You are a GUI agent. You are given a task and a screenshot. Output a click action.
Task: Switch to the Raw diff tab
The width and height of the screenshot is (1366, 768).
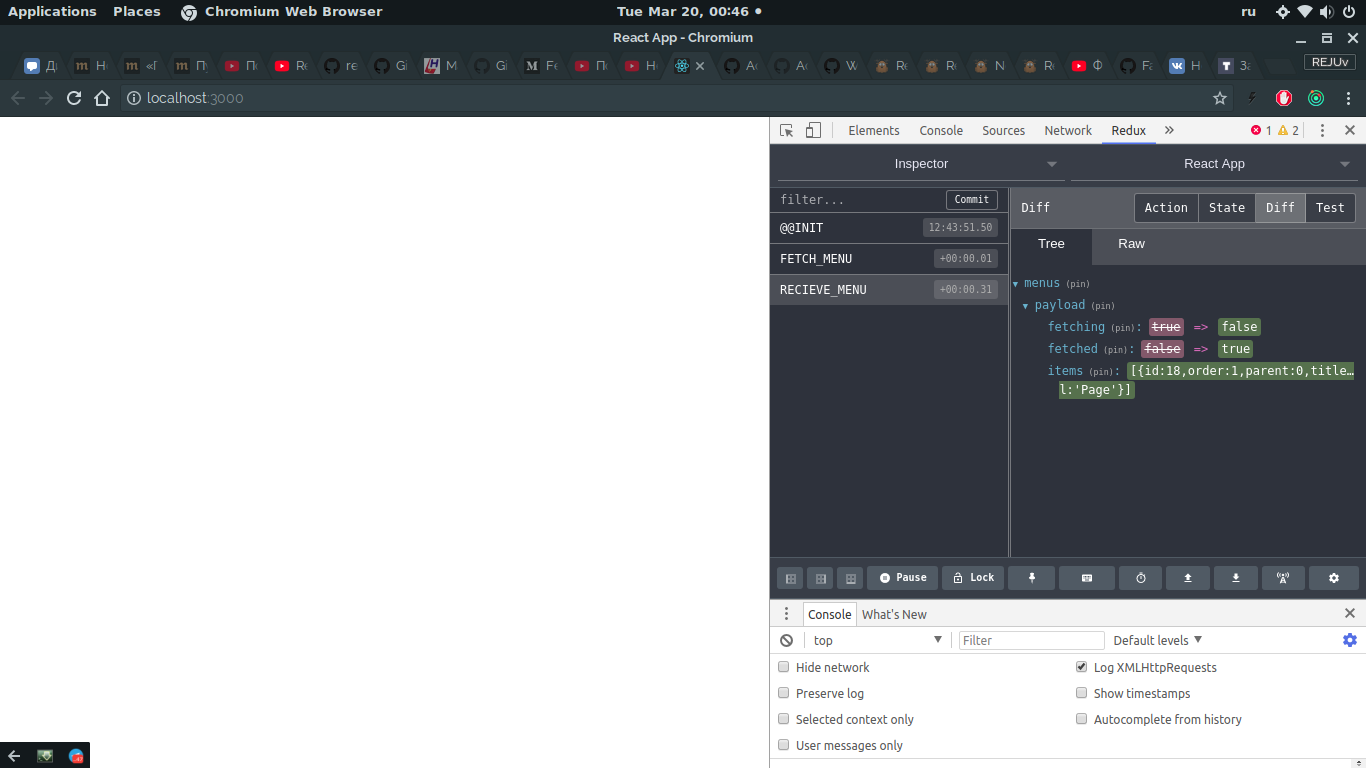[1131, 244]
